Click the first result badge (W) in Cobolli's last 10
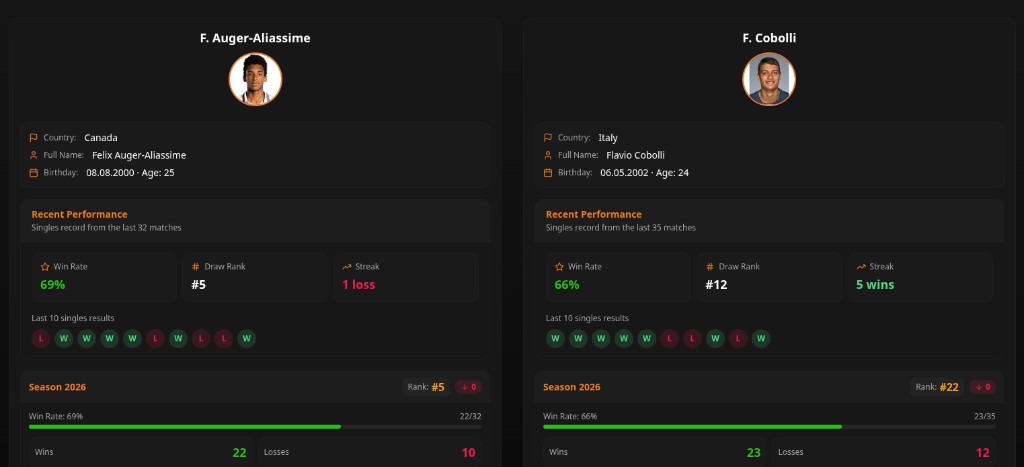Screen dimensions: 1024x467 [556, 338]
